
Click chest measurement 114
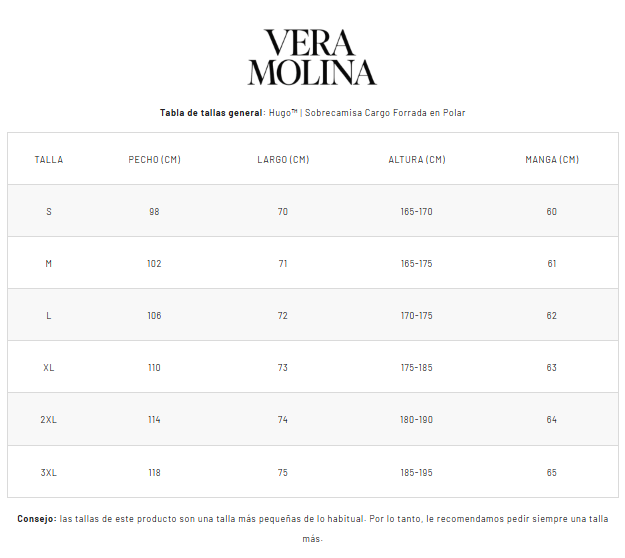(154, 420)
